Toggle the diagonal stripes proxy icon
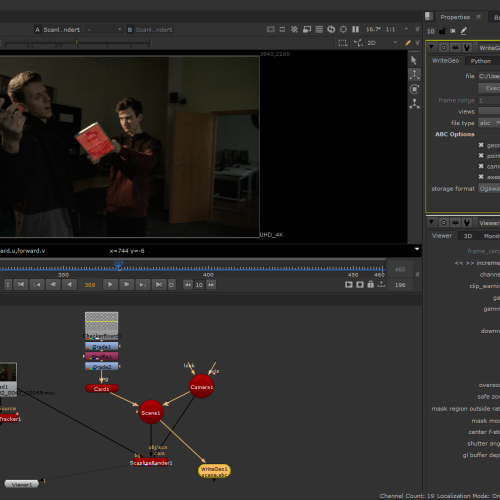This screenshot has height=500, width=500. click(x=294, y=29)
